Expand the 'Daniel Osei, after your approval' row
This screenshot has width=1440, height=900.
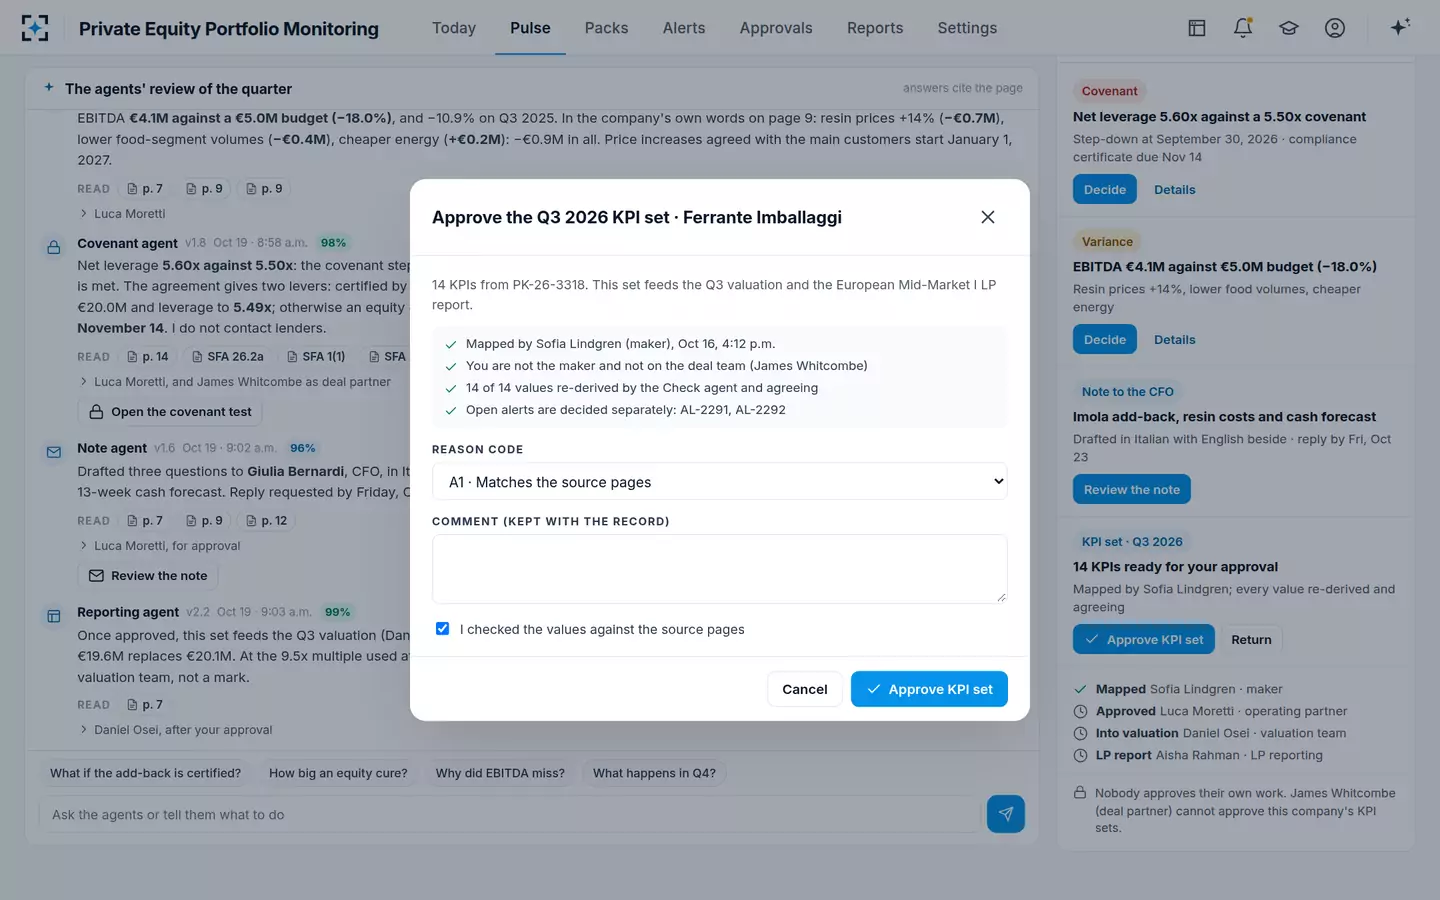175,730
